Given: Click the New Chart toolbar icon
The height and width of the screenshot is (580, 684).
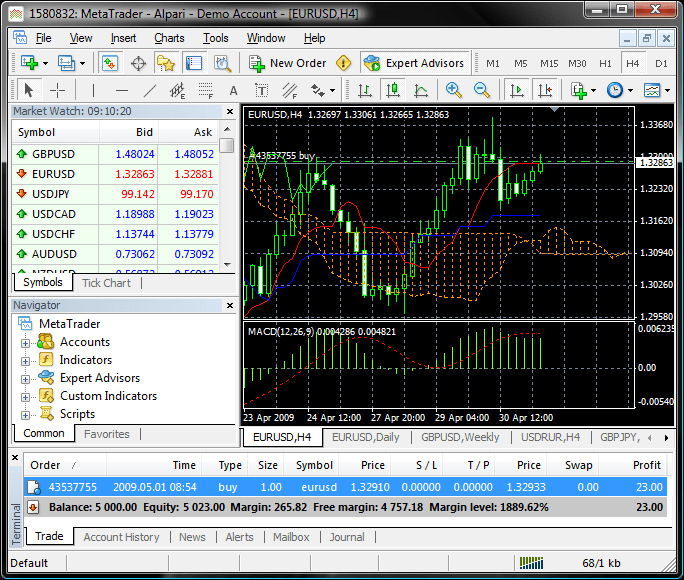Looking at the screenshot, I should [x=30, y=63].
